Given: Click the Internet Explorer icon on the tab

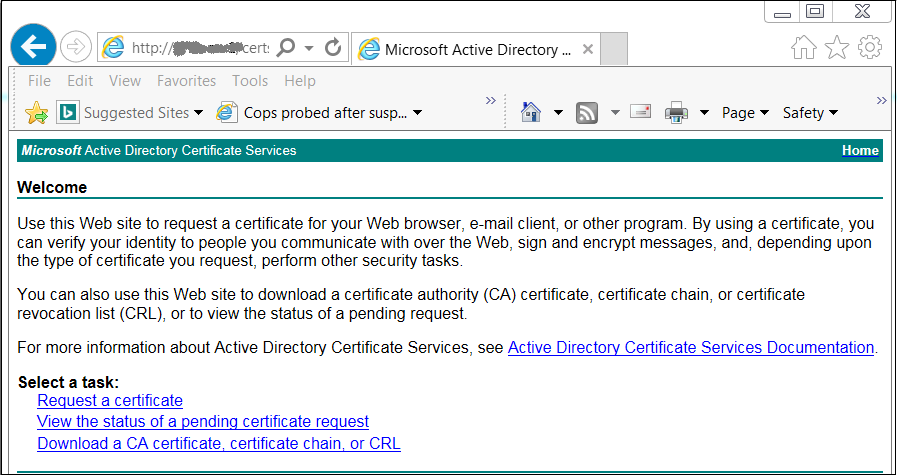Looking at the screenshot, I should coord(369,50).
